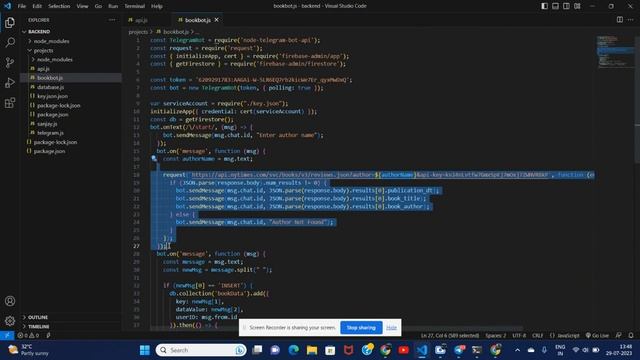Viewport: 640px width, 360px height.
Task: Click the Split Editor icon
Action: click(620, 20)
